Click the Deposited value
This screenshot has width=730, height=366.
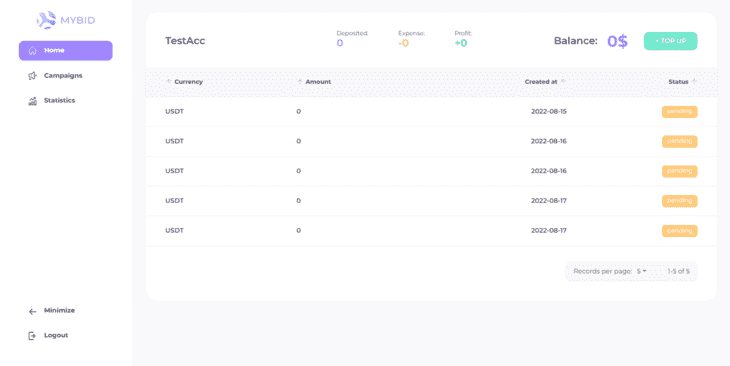340,43
